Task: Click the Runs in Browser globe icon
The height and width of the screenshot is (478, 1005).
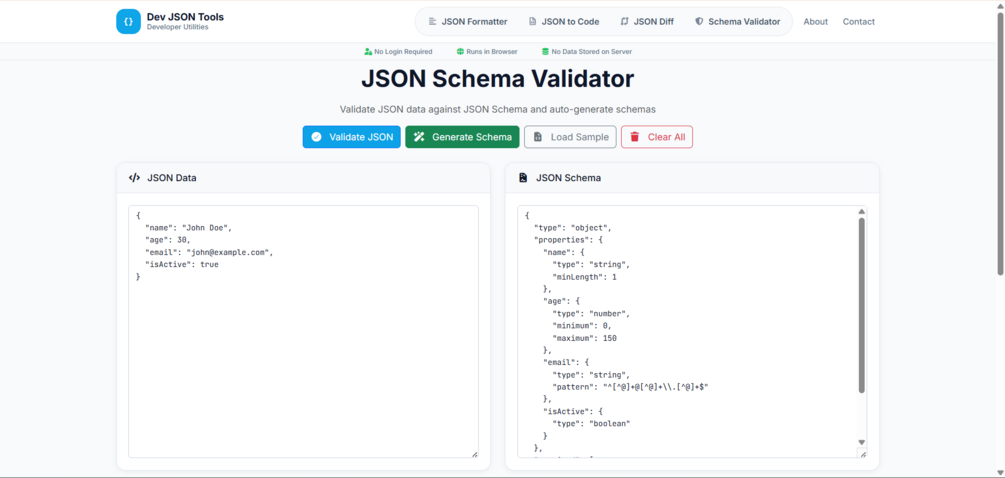Action: point(460,51)
